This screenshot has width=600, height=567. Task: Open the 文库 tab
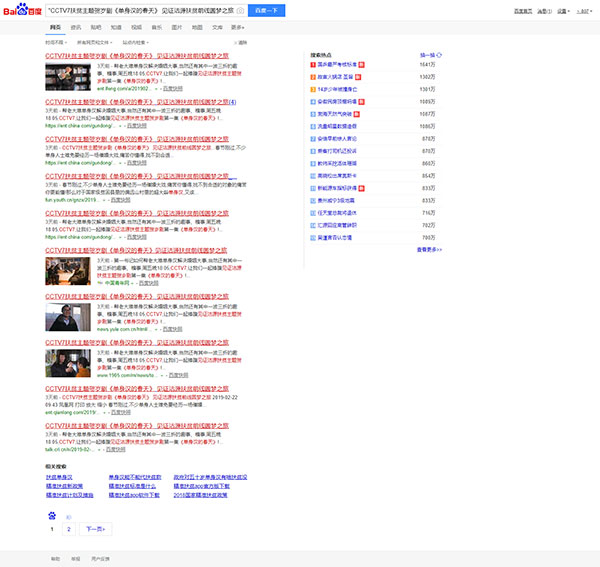(217, 27)
